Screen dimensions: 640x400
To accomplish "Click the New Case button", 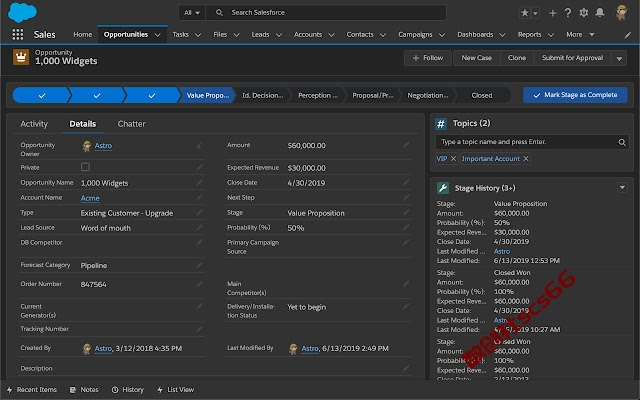I will 476,58.
